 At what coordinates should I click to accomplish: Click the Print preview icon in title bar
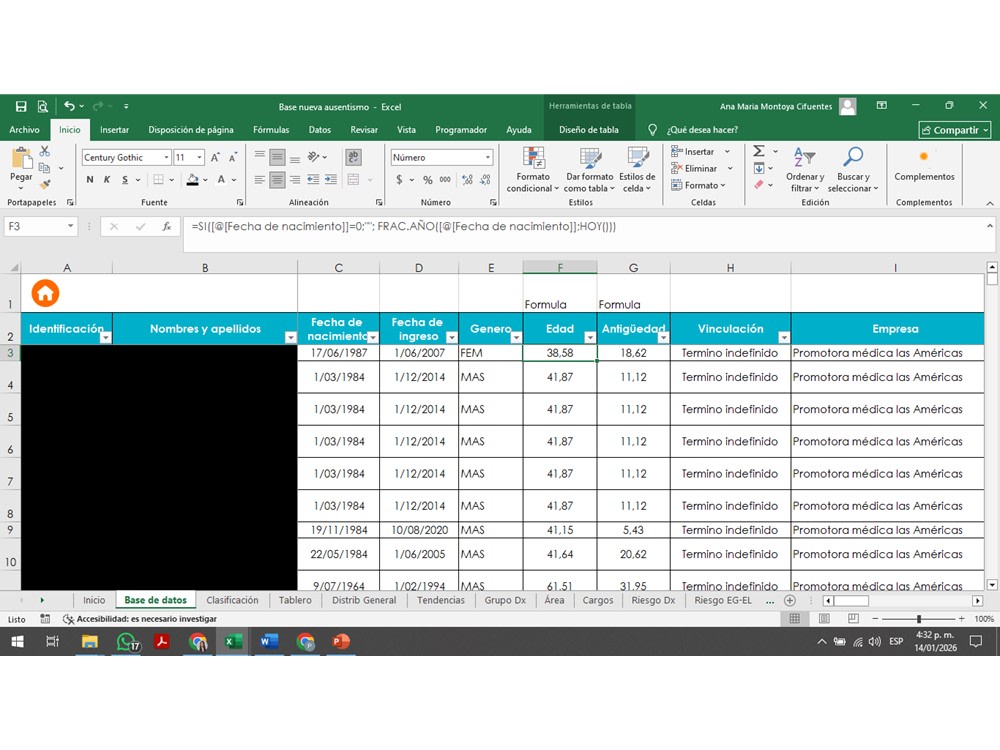pos(43,107)
